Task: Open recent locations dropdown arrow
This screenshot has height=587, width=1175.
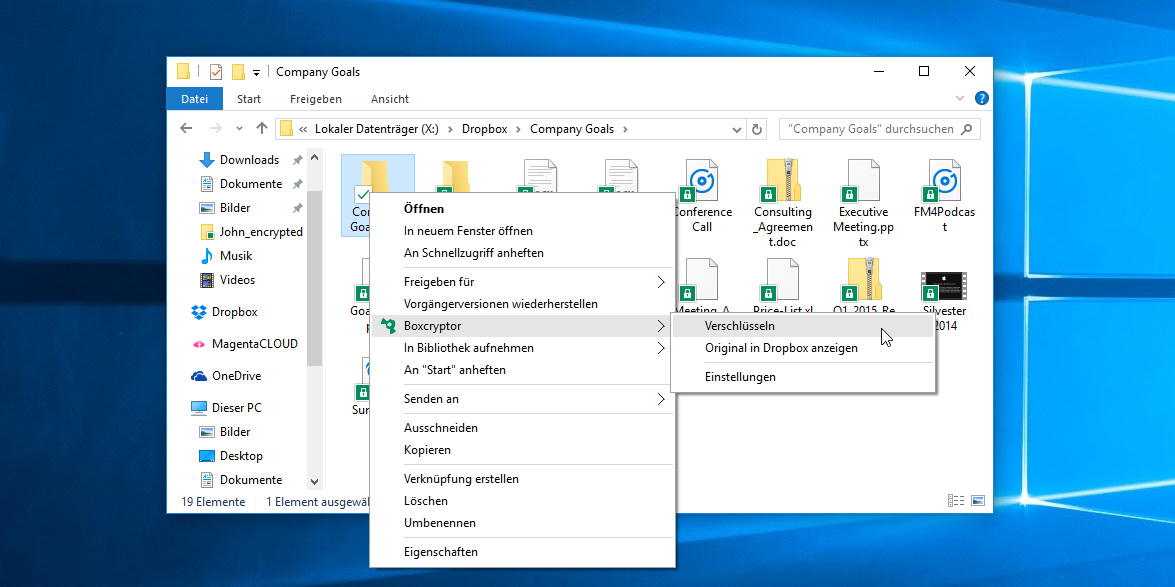Action: (239, 129)
